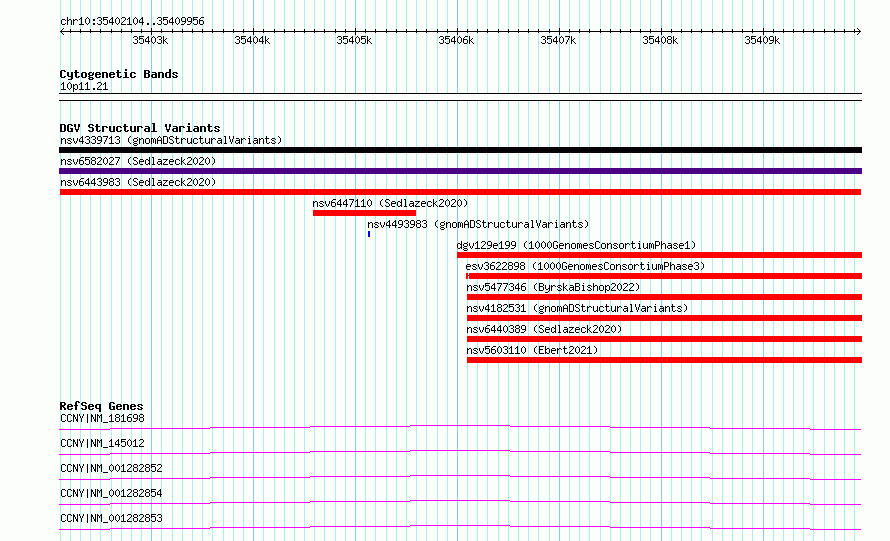Image resolution: width=890 pixels, height=541 pixels.
Task: Click the right arrow of the ruler
Action: pos(858,31)
